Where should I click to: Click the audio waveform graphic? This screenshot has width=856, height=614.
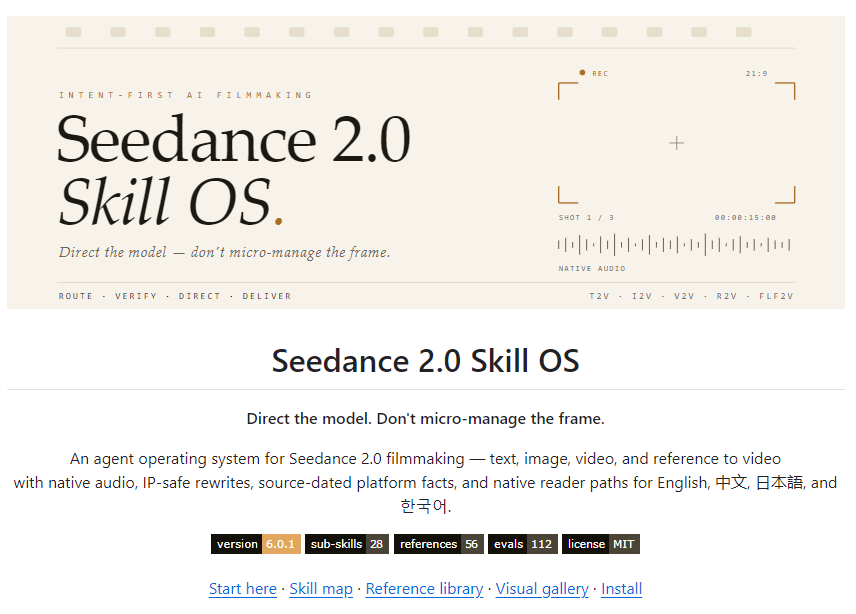674,245
